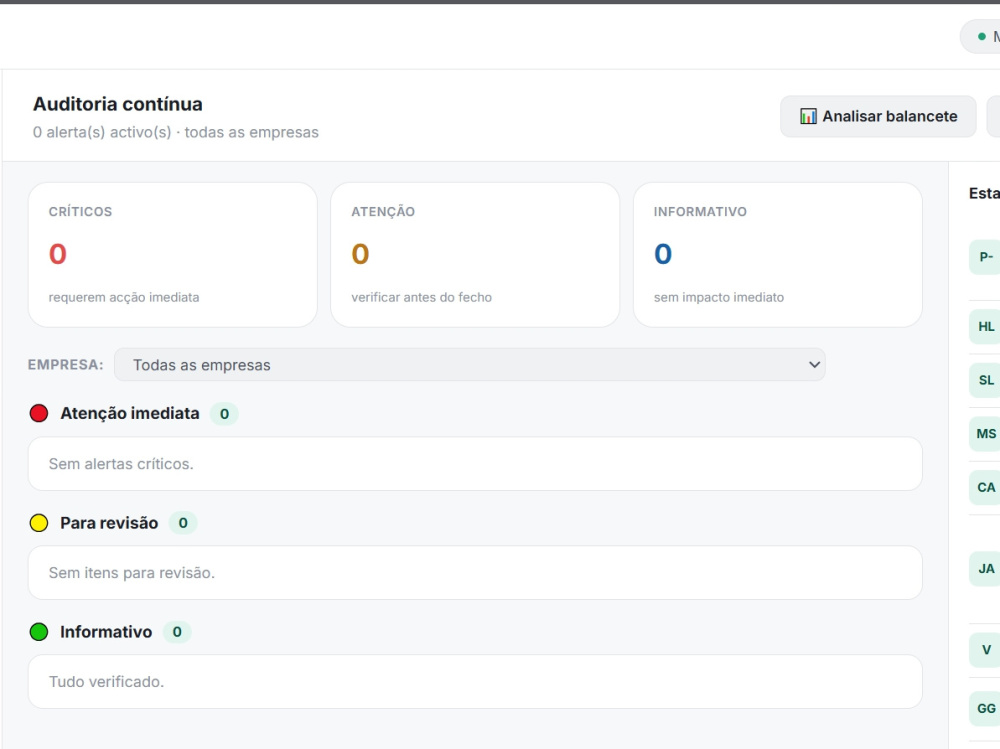The width and height of the screenshot is (1000, 749).
Task: Click the bar-chart icon in Analisar balancete
Action: 808,116
